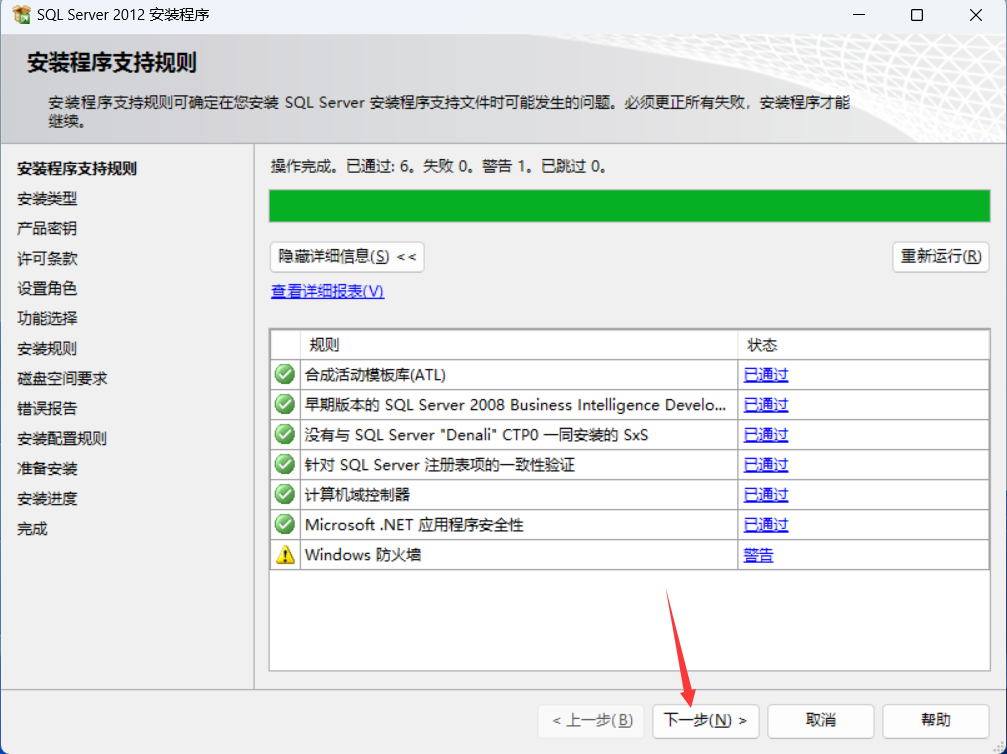Viewport: 1007px width, 754px height.
Task: Select 安装规则 step in sidebar
Action: click(x=47, y=349)
